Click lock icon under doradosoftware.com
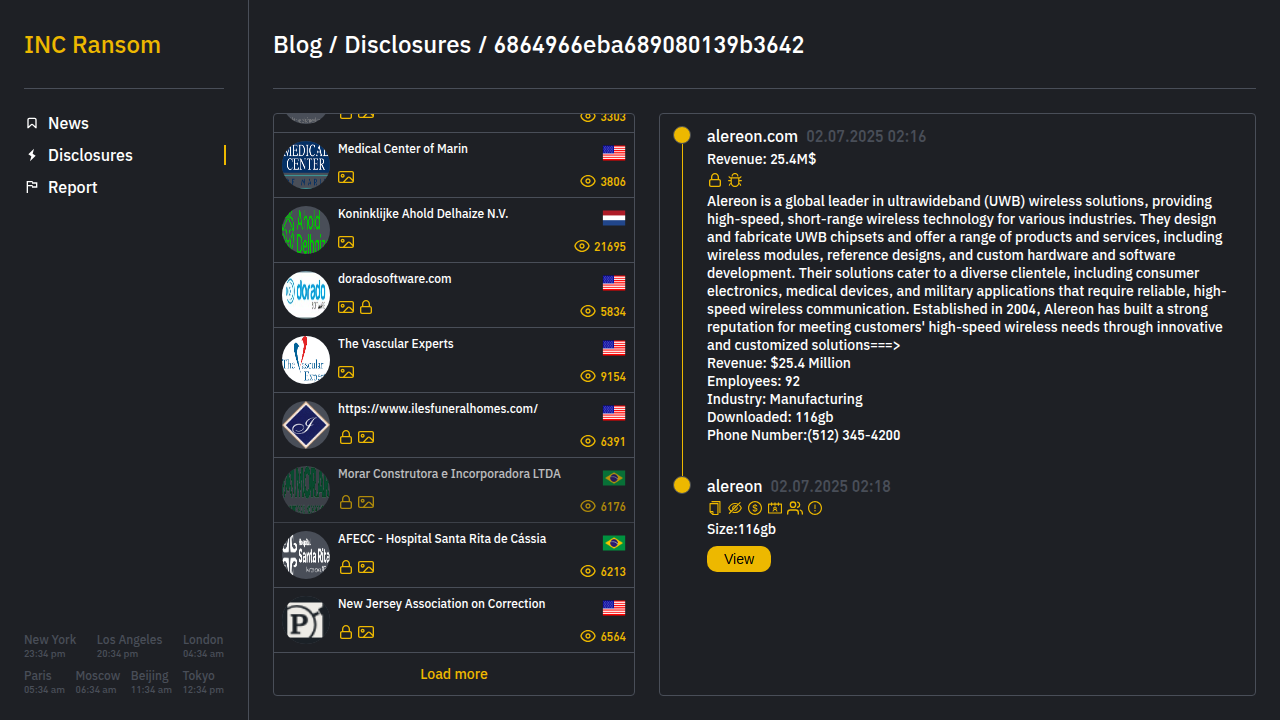 coord(366,307)
